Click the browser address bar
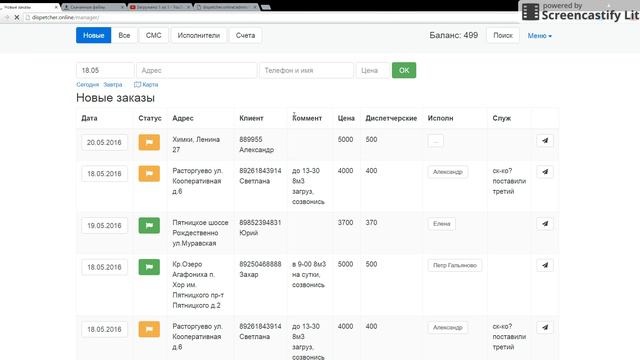Viewport: 640px width, 360px height. [269, 18]
